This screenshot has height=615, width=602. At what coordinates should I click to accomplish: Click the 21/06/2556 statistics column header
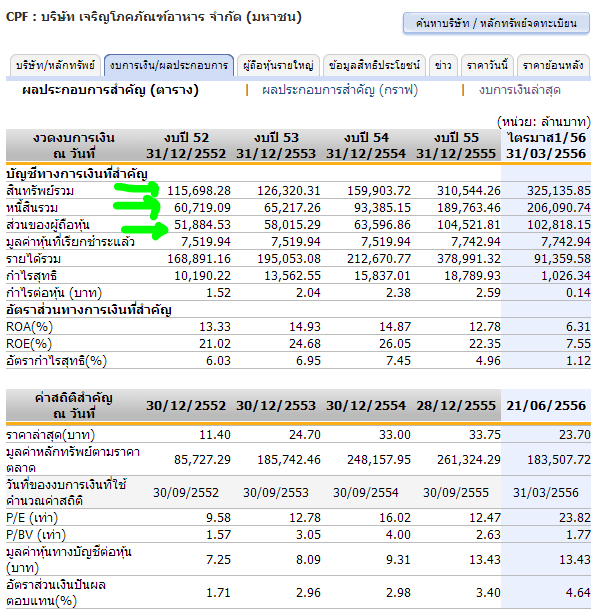click(x=546, y=406)
